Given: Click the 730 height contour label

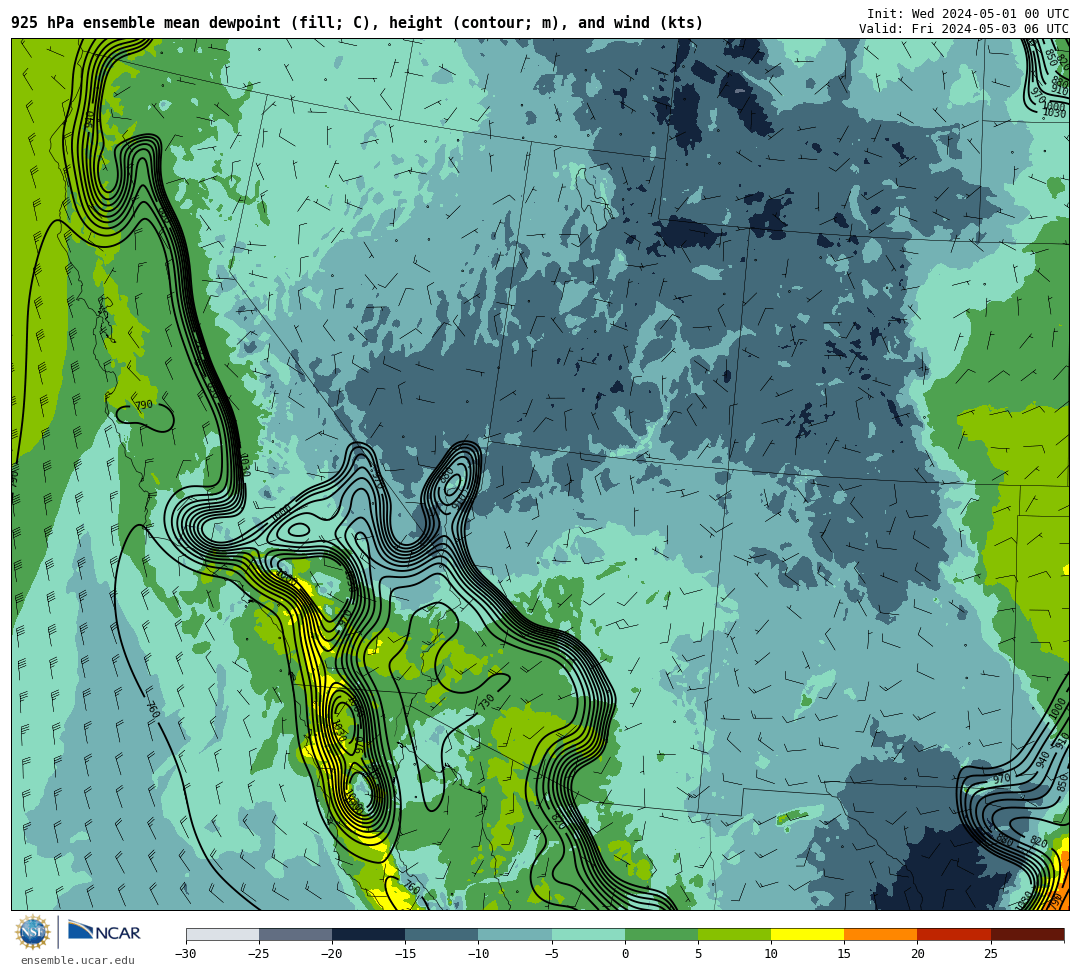Looking at the screenshot, I should coord(486,703).
